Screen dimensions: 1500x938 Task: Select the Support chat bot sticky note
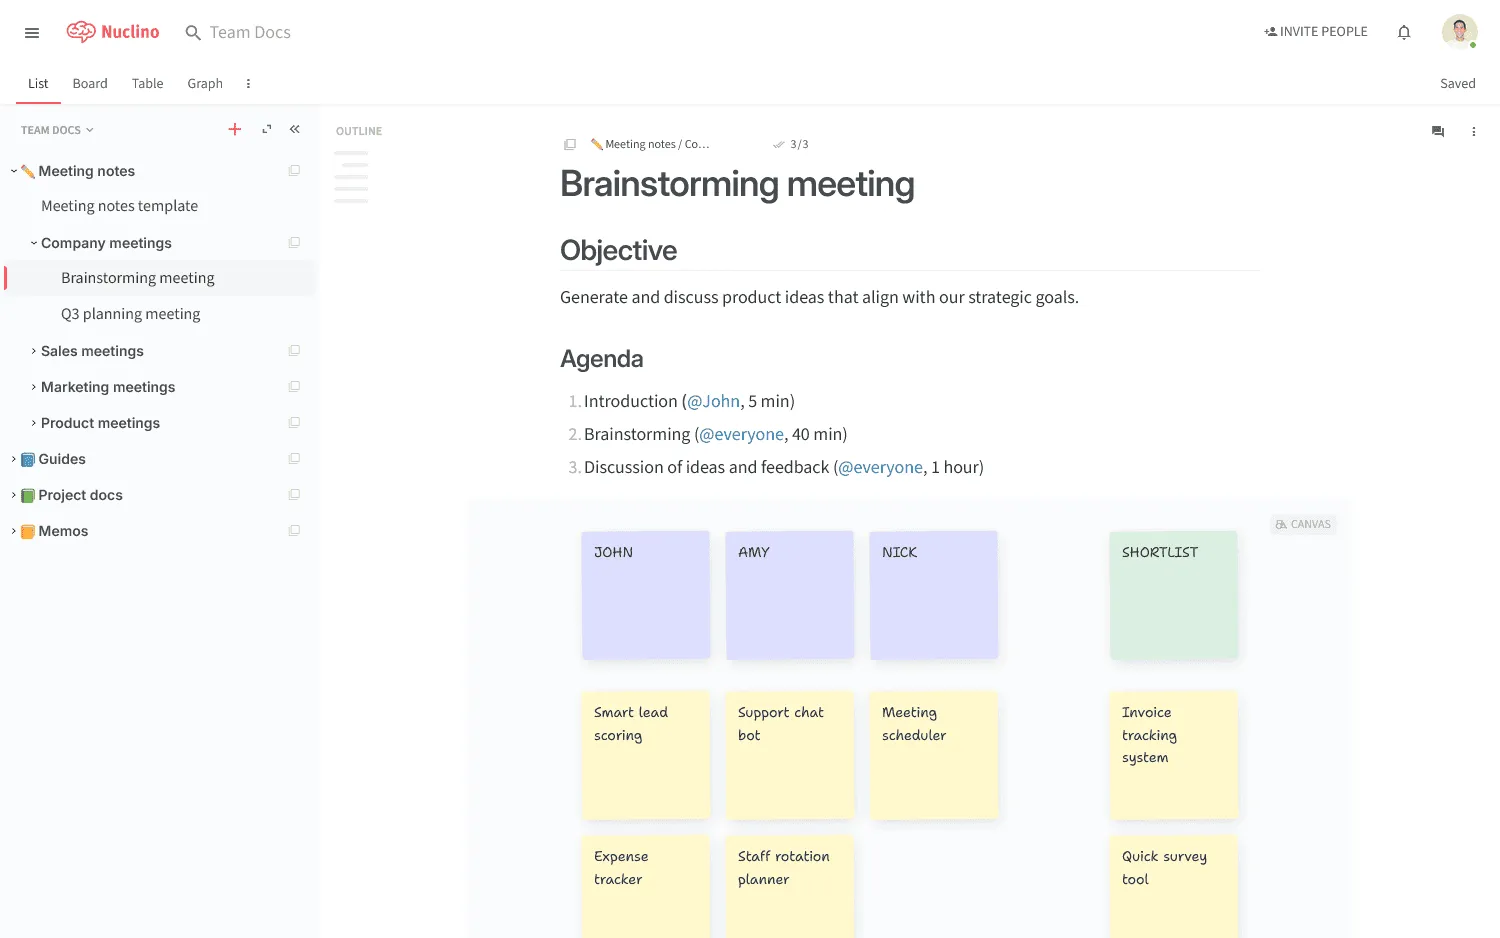point(789,755)
